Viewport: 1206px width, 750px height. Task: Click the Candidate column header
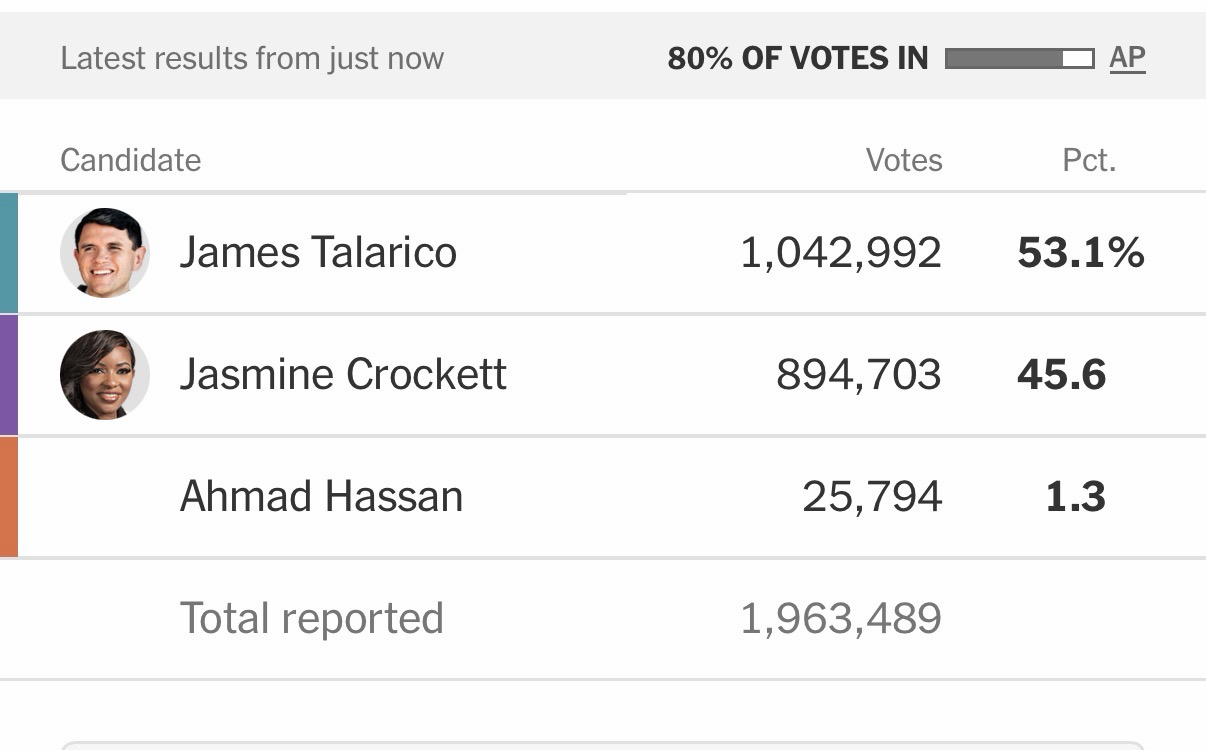[x=130, y=160]
